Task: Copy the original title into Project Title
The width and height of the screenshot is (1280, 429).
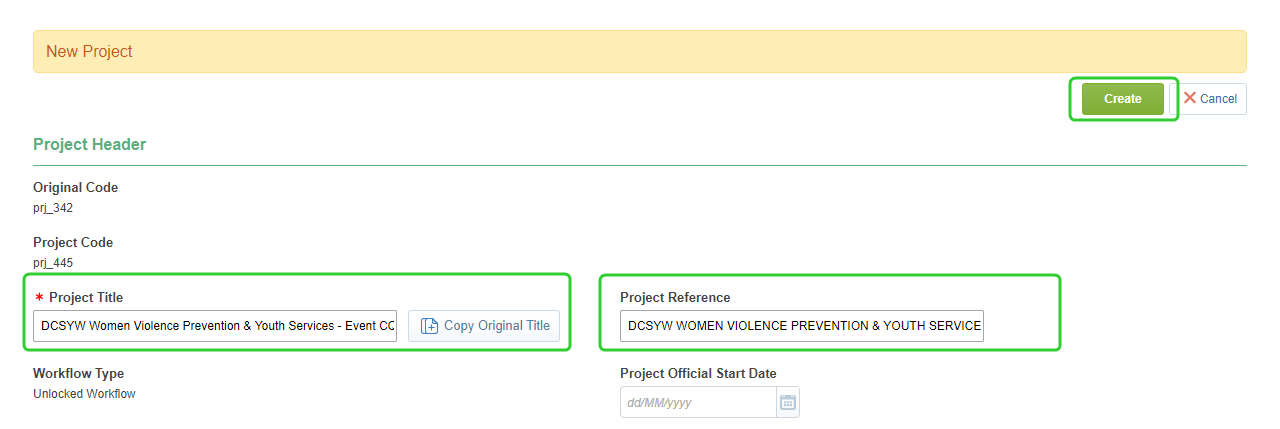Action: click(x=484, y=326)
